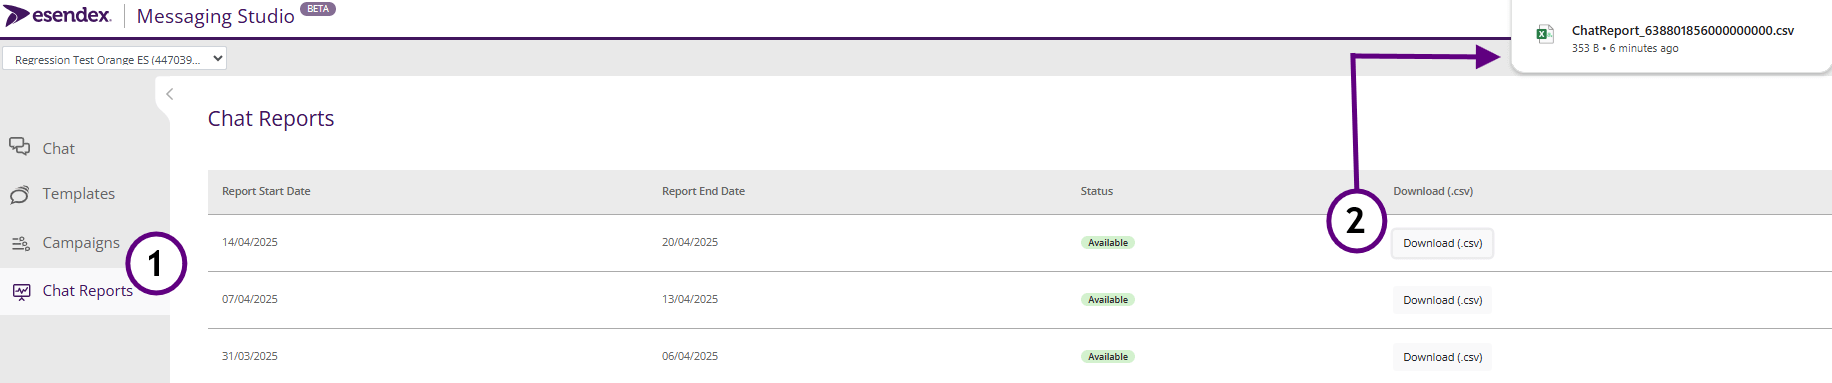Open the Regression Test Orange ES account dropdown
Viewport: 1832px width, 383px height.
(115, 59)
